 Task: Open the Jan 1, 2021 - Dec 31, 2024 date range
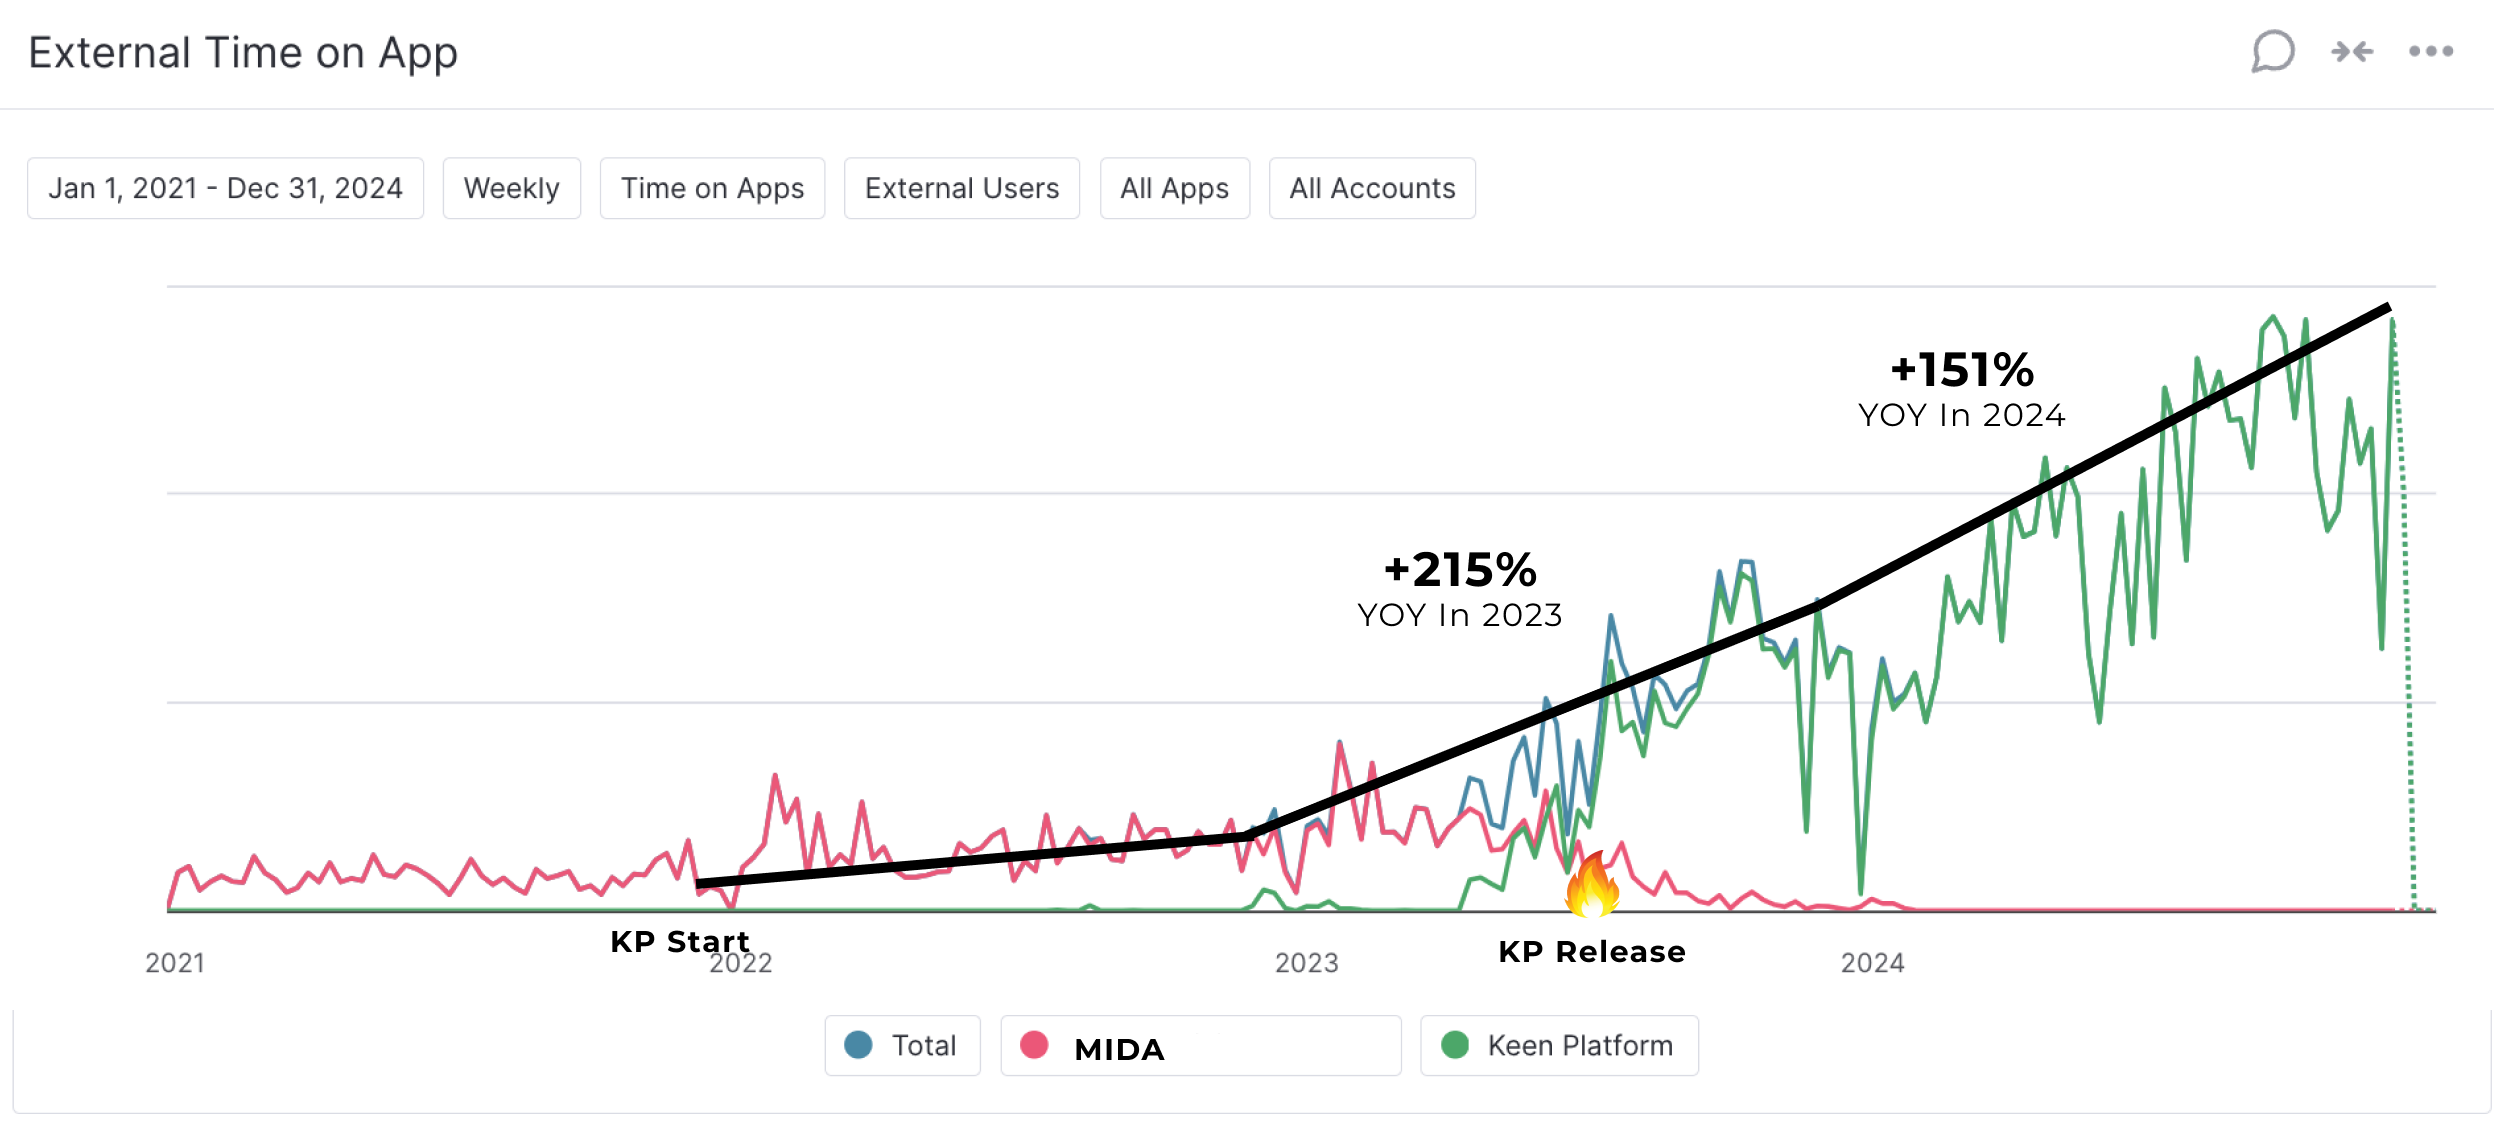(x=225, y=188)
